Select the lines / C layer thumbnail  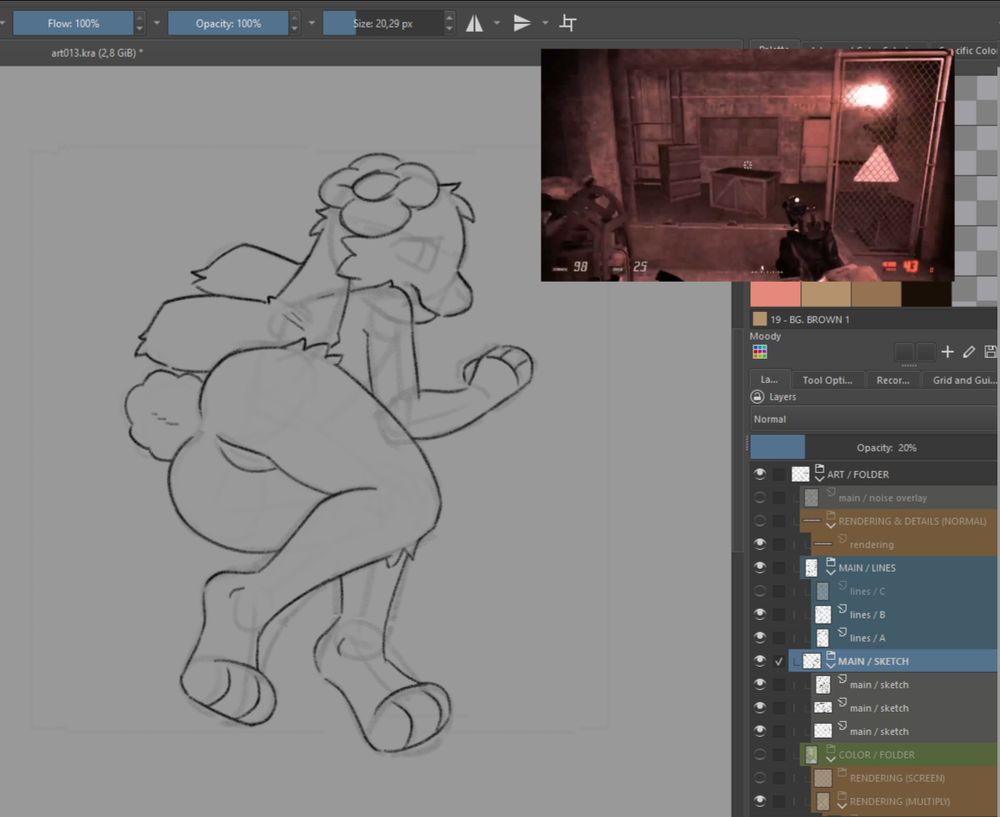pyautogui.click(x=823, y=591)
